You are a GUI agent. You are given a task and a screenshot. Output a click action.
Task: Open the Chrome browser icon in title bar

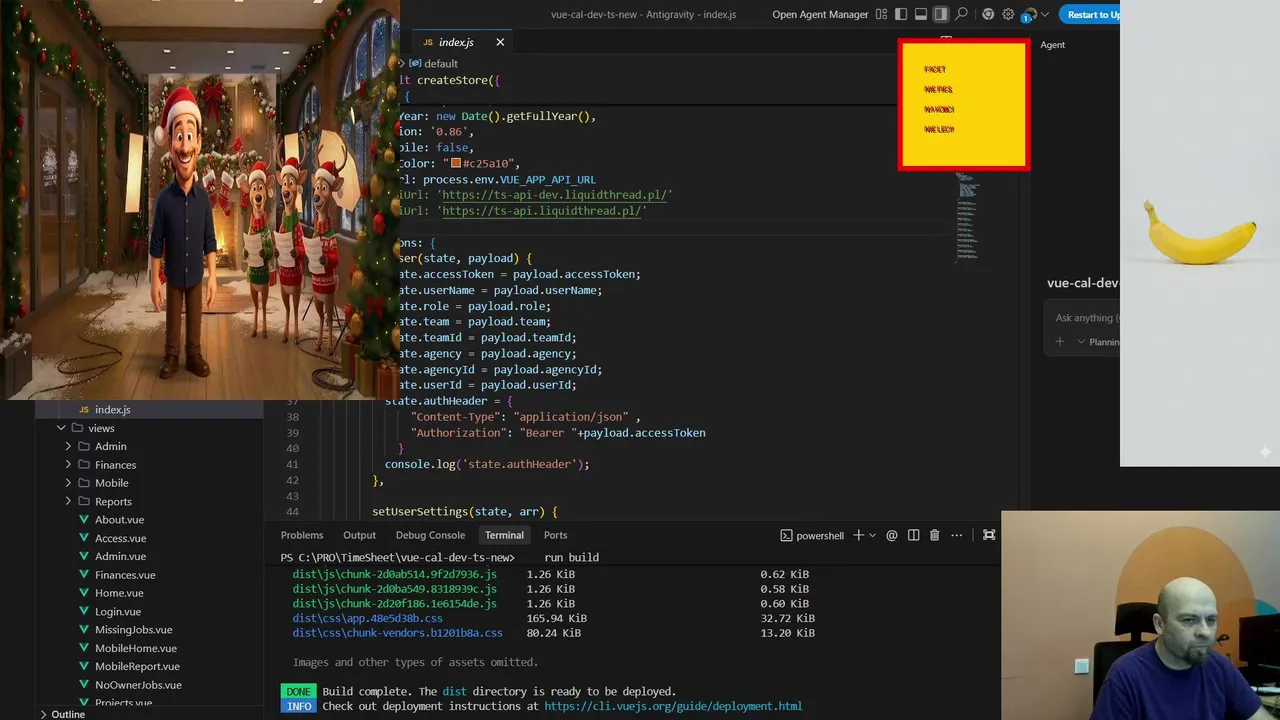(988, 14)
